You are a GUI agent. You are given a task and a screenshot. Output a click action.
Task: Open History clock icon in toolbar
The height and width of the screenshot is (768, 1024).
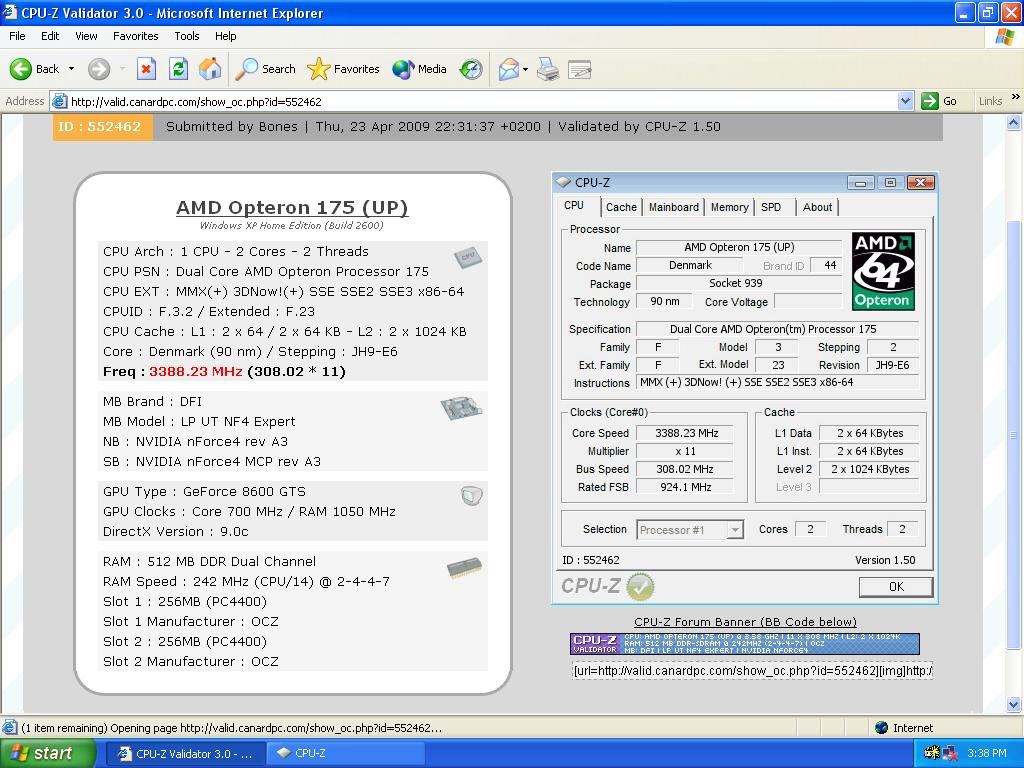point(471,69)
